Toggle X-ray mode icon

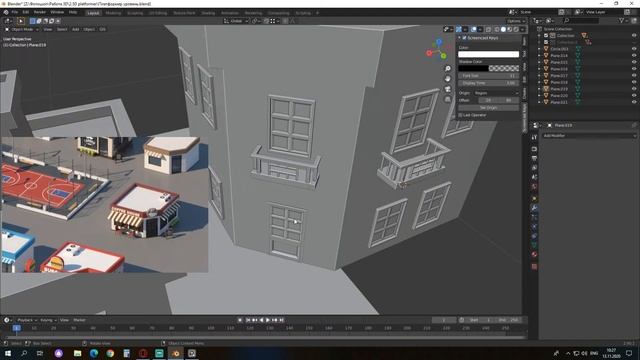tap(488, 29)
